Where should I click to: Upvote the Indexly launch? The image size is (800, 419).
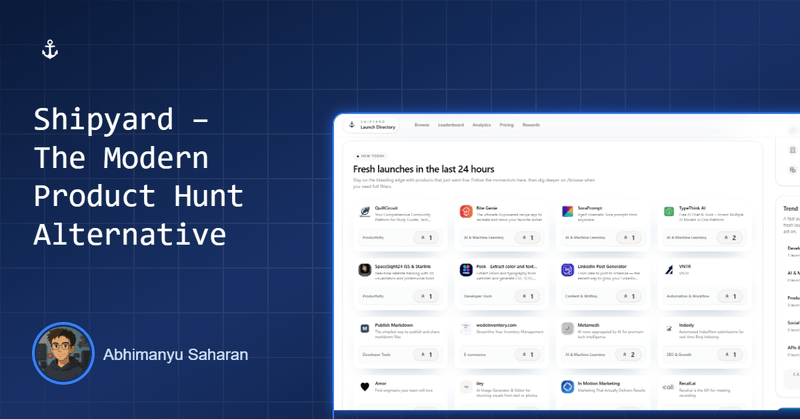730,354
